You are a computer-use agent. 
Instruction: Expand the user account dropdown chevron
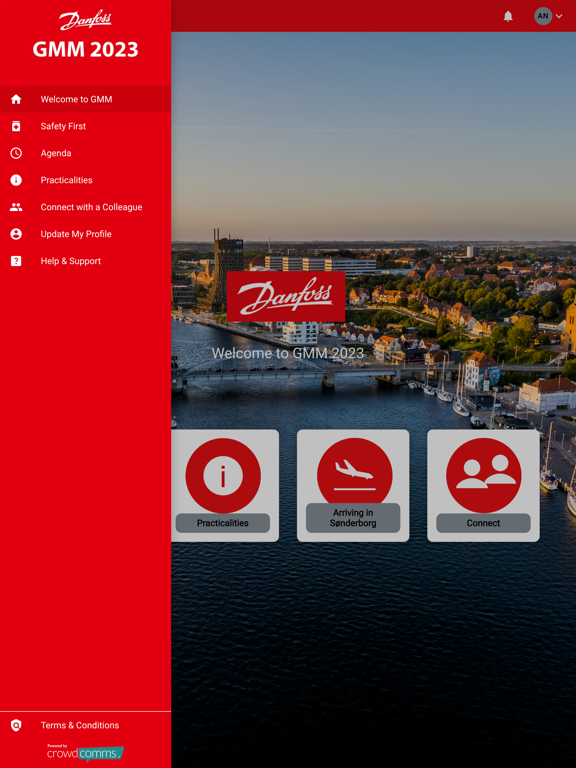[x=559, y=16]
